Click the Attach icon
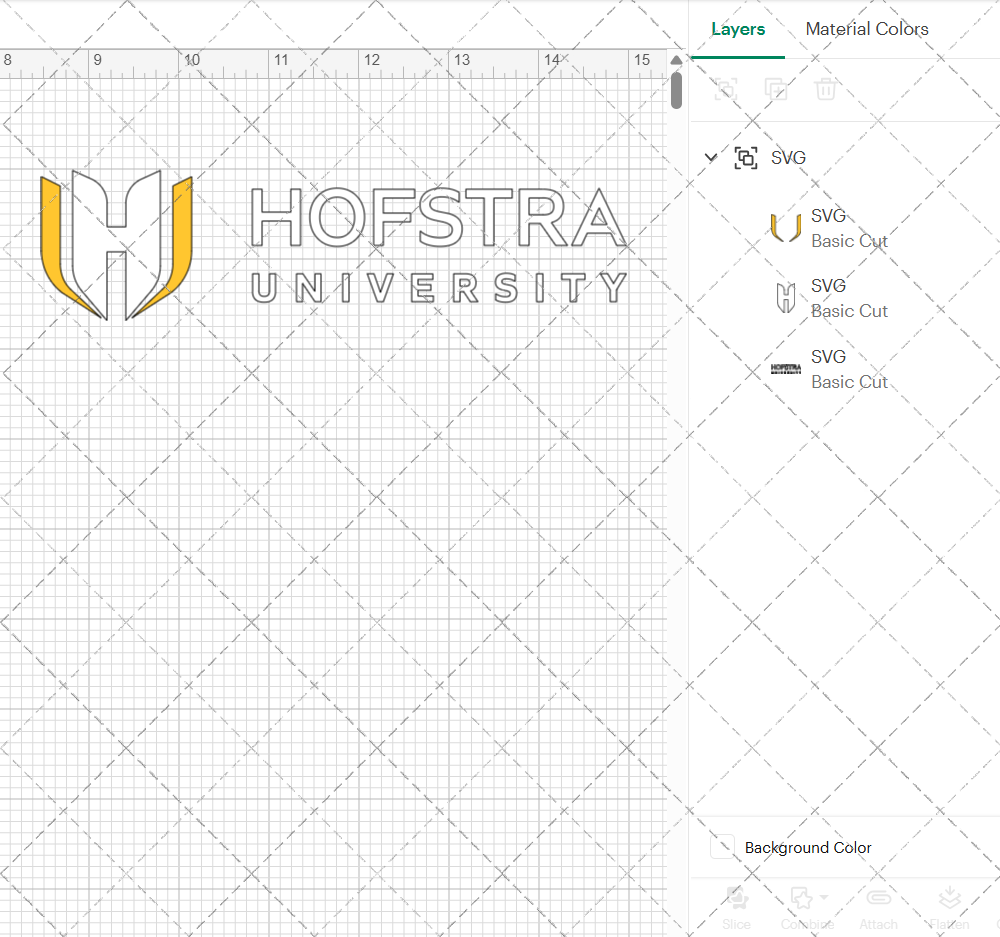 pyautogui.click(x=878, y=898)
